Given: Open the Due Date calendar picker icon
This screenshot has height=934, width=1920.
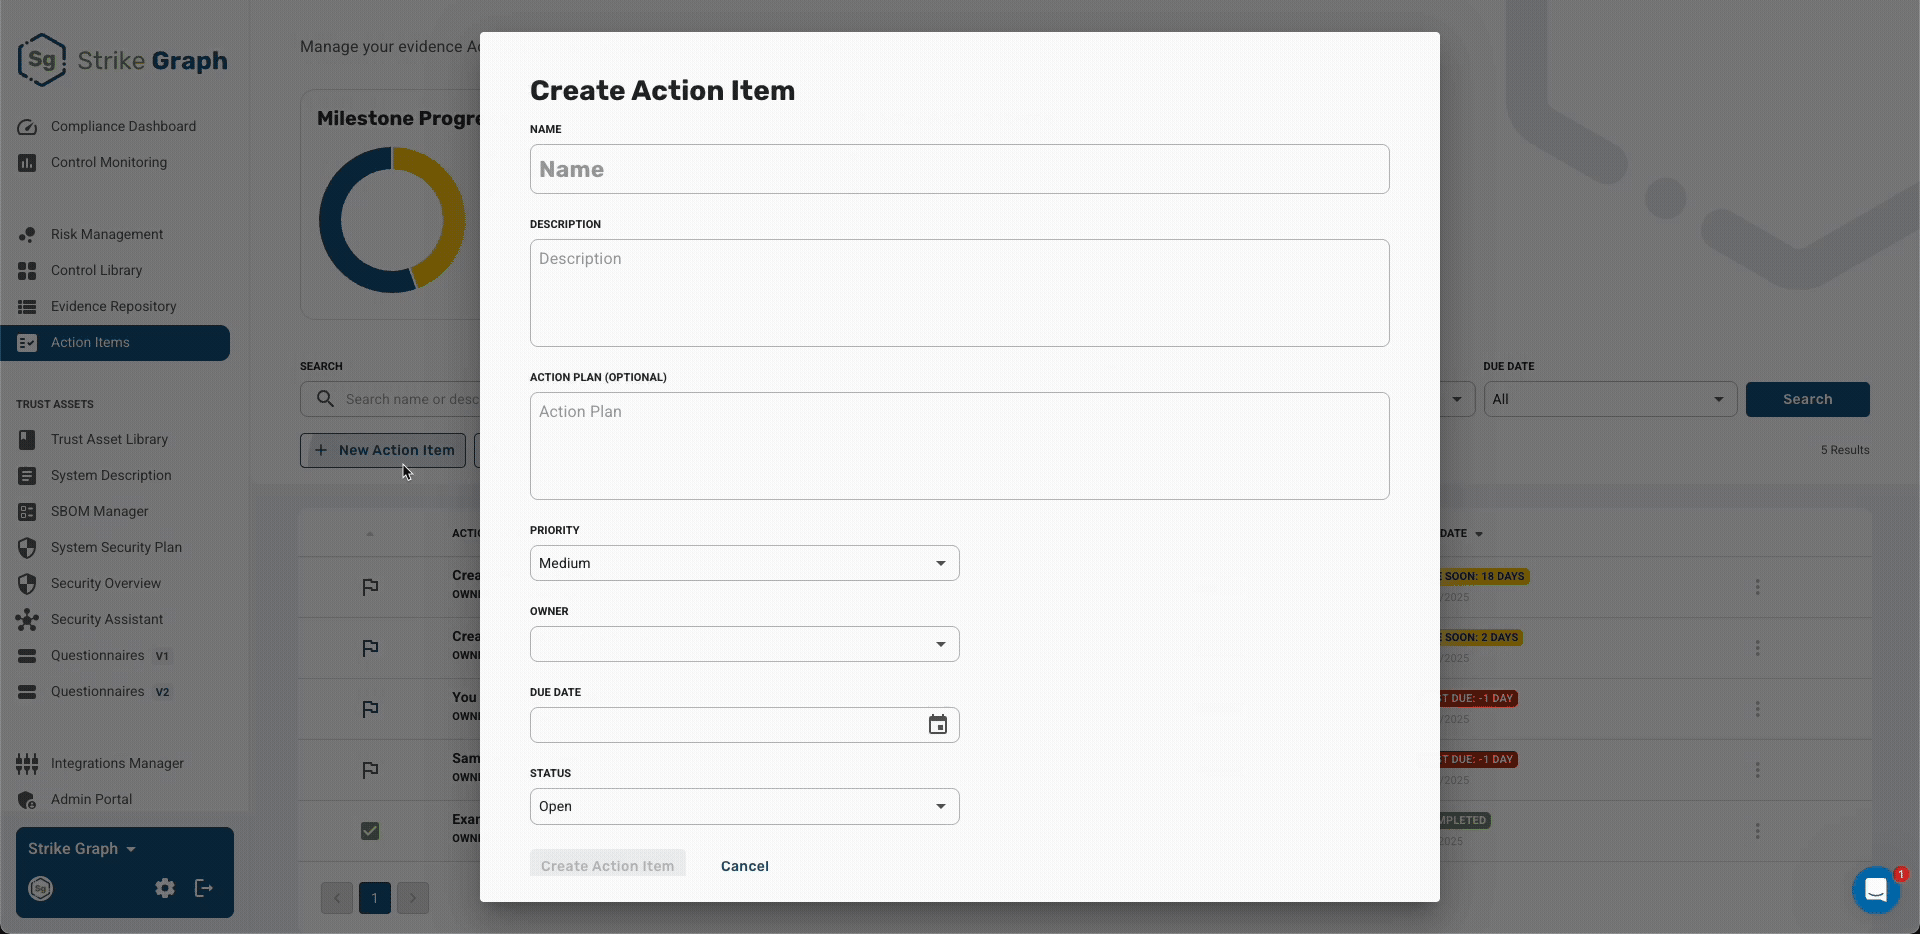Looking at the screenshot, I should click(x=937, y=725).
